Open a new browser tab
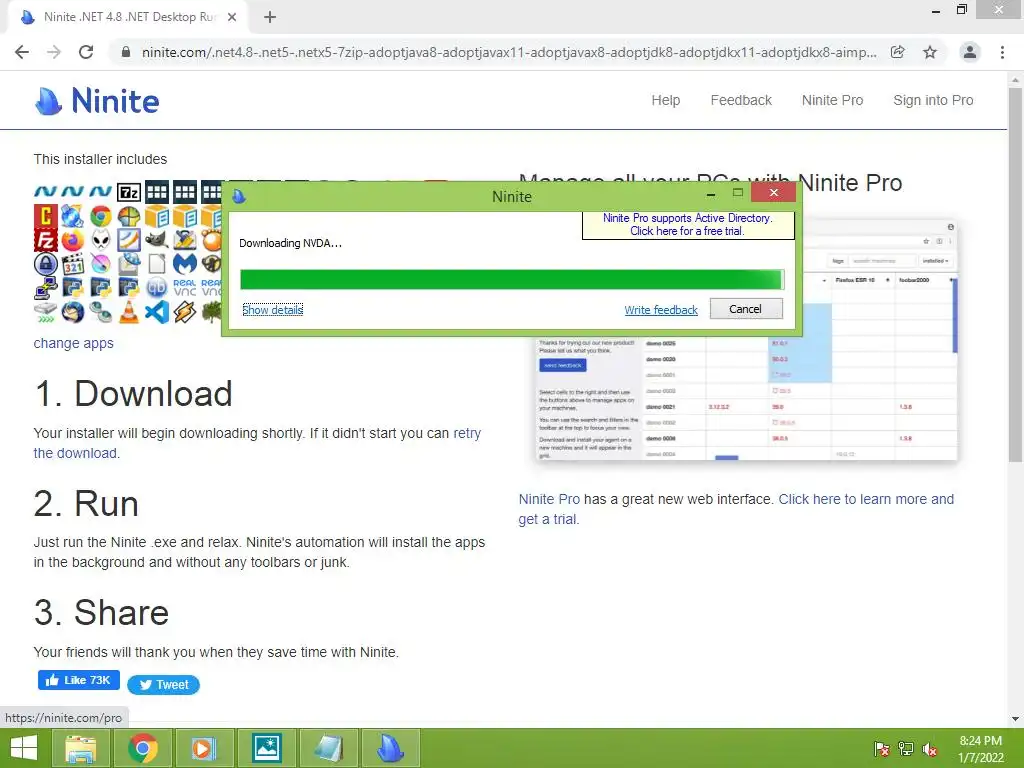1024x768 pixels. 270,17
